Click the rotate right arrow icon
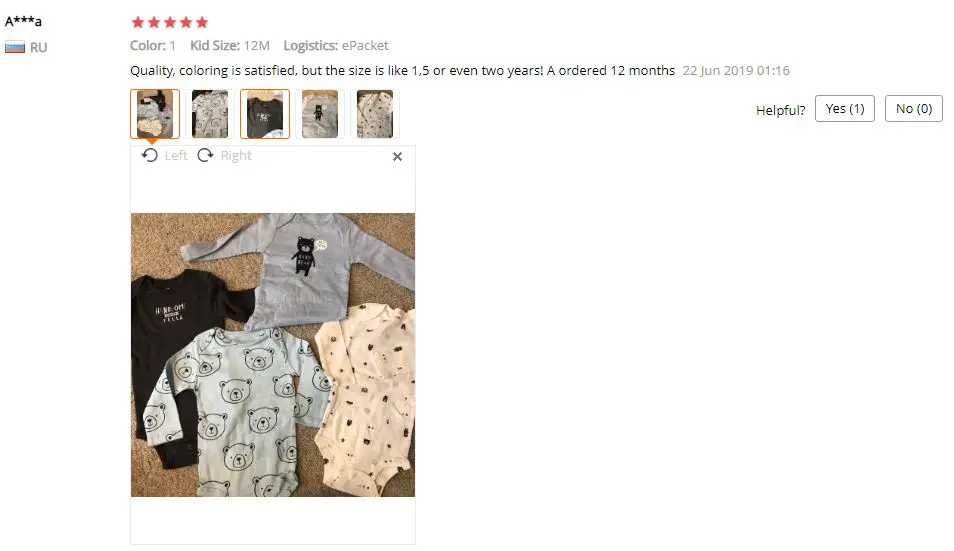Screen dimensions: 954x551 [x=206, y=156]
